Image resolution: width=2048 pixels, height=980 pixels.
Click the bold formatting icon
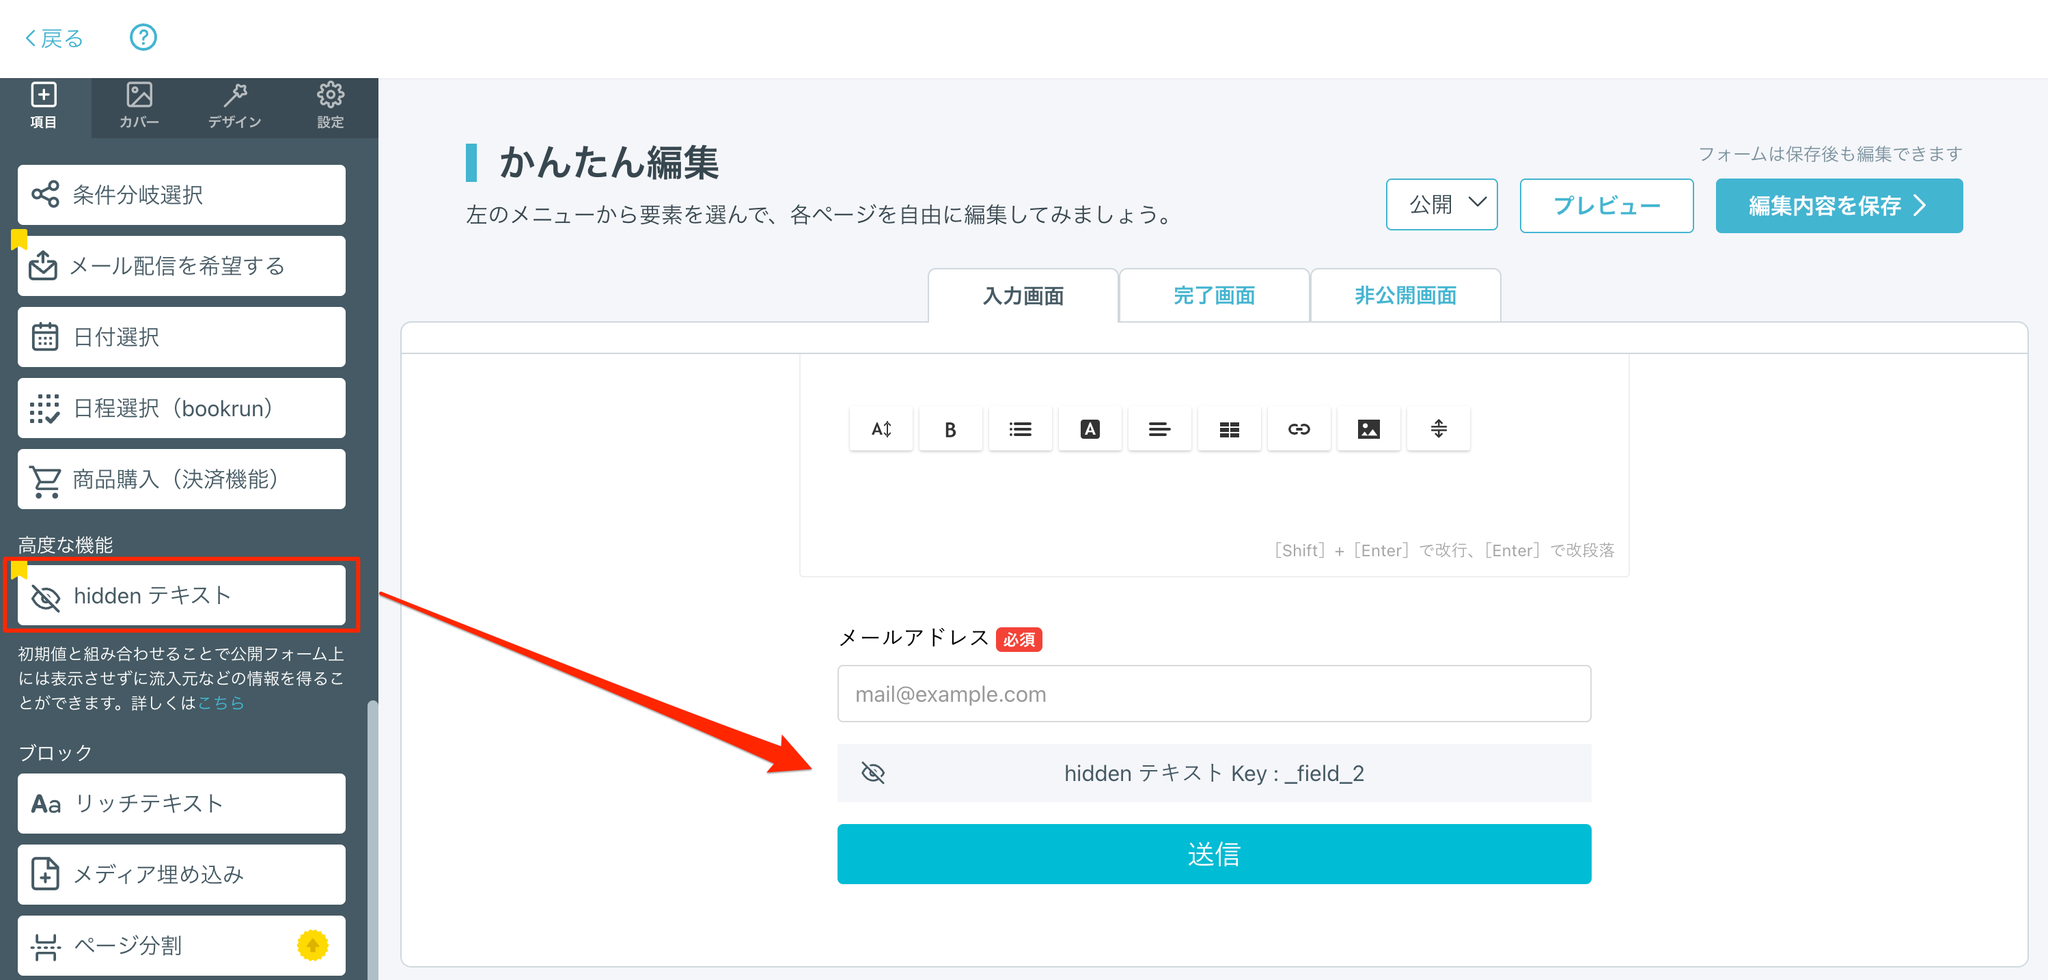tap(950, 429)
